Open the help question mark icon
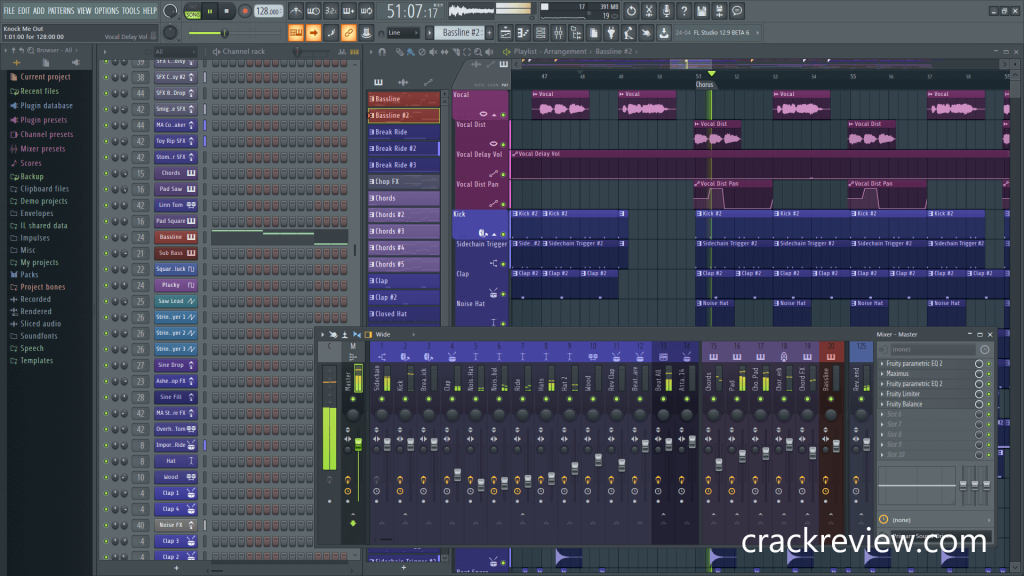The height and width of the screenshot is (576, 1024). coord(683,11)
